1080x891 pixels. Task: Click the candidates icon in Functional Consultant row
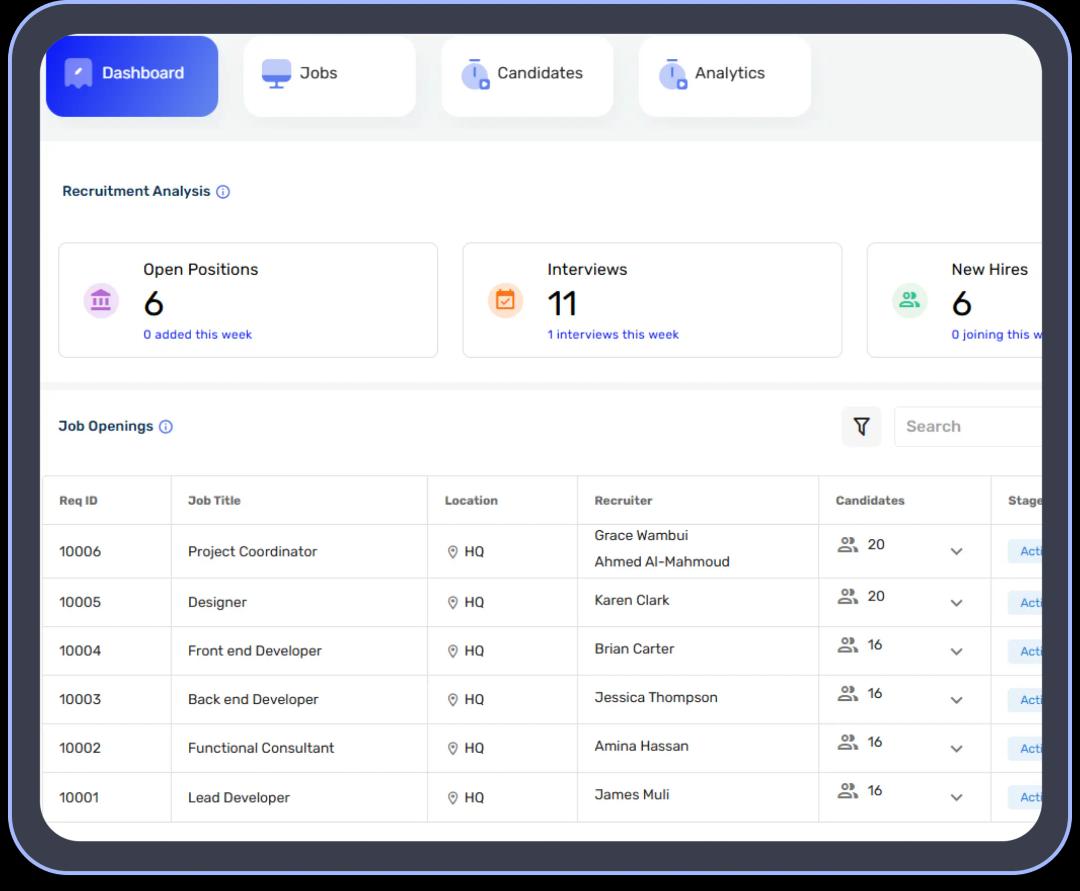[847, 742]
